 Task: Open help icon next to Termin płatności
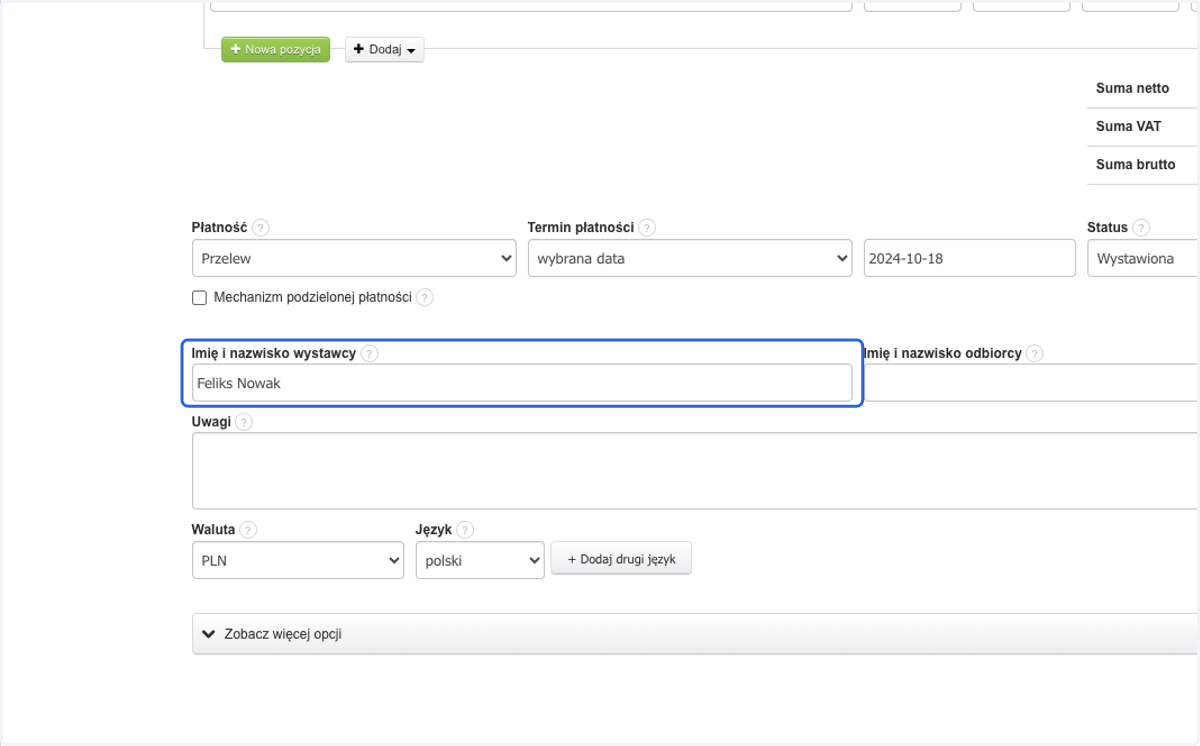click(647, 228)
